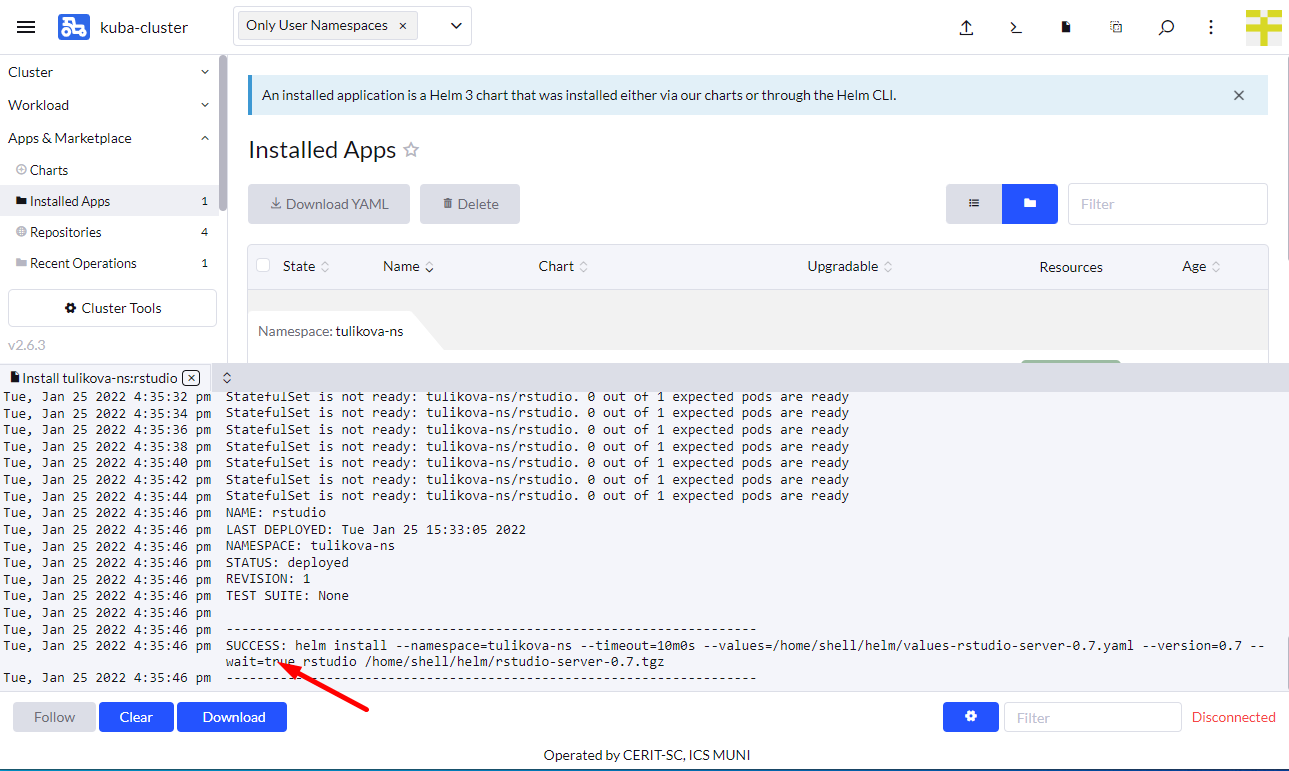Toggle the select-all checkbox in table header
Image resolution: width=1289 pixels, height=771 pixels.
263,266
